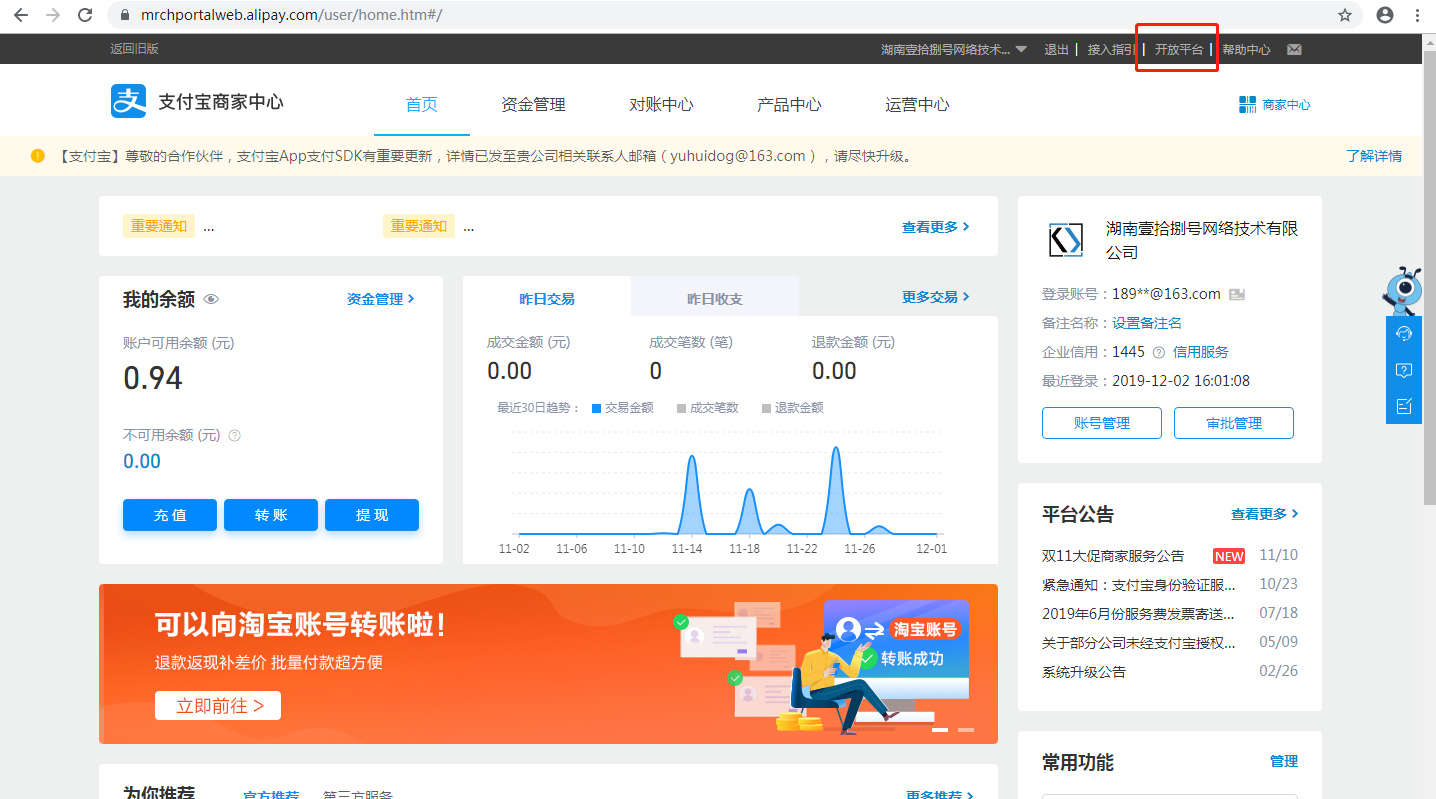Screen dimensions: 1436x799
Task: Click 管理 in 常用功能 panel
Action: click(x=1284, y=761)
